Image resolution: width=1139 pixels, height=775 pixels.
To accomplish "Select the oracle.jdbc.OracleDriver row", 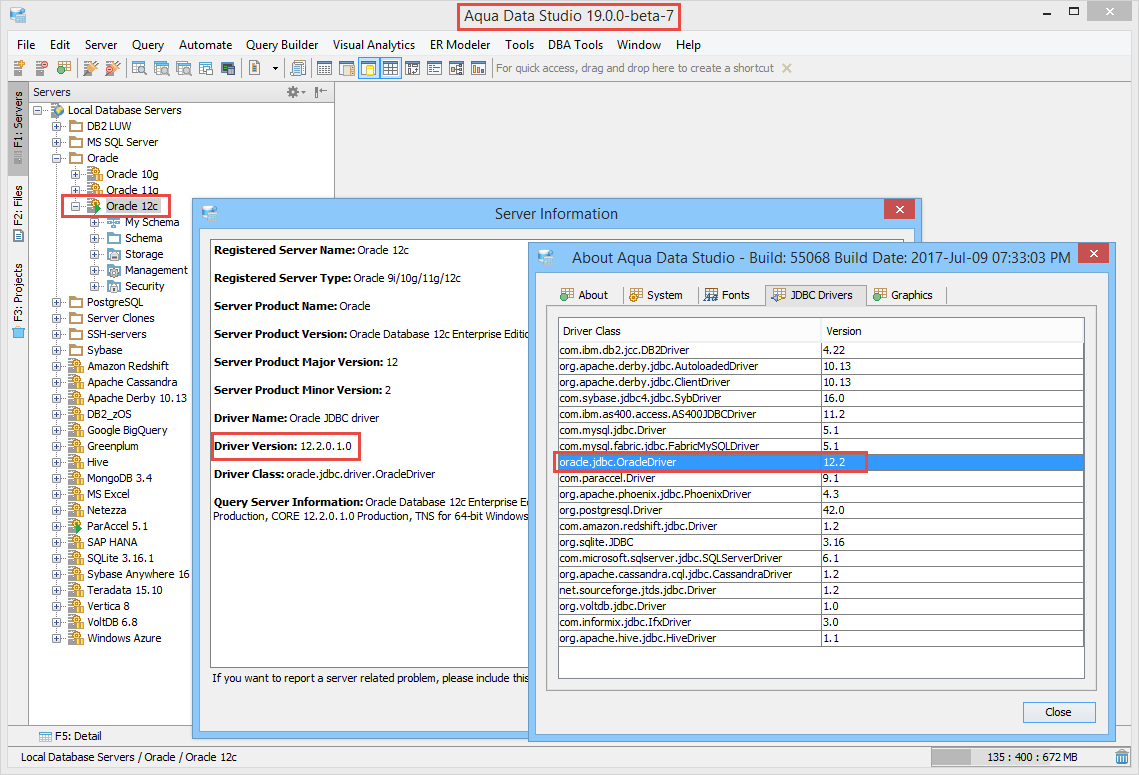I will click(x=821, y=462).
